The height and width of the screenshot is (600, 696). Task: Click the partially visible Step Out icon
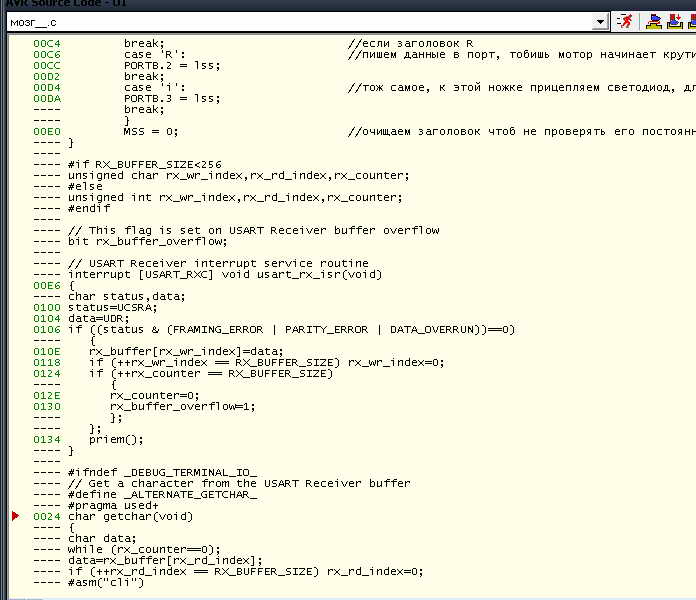pos(690,20)
